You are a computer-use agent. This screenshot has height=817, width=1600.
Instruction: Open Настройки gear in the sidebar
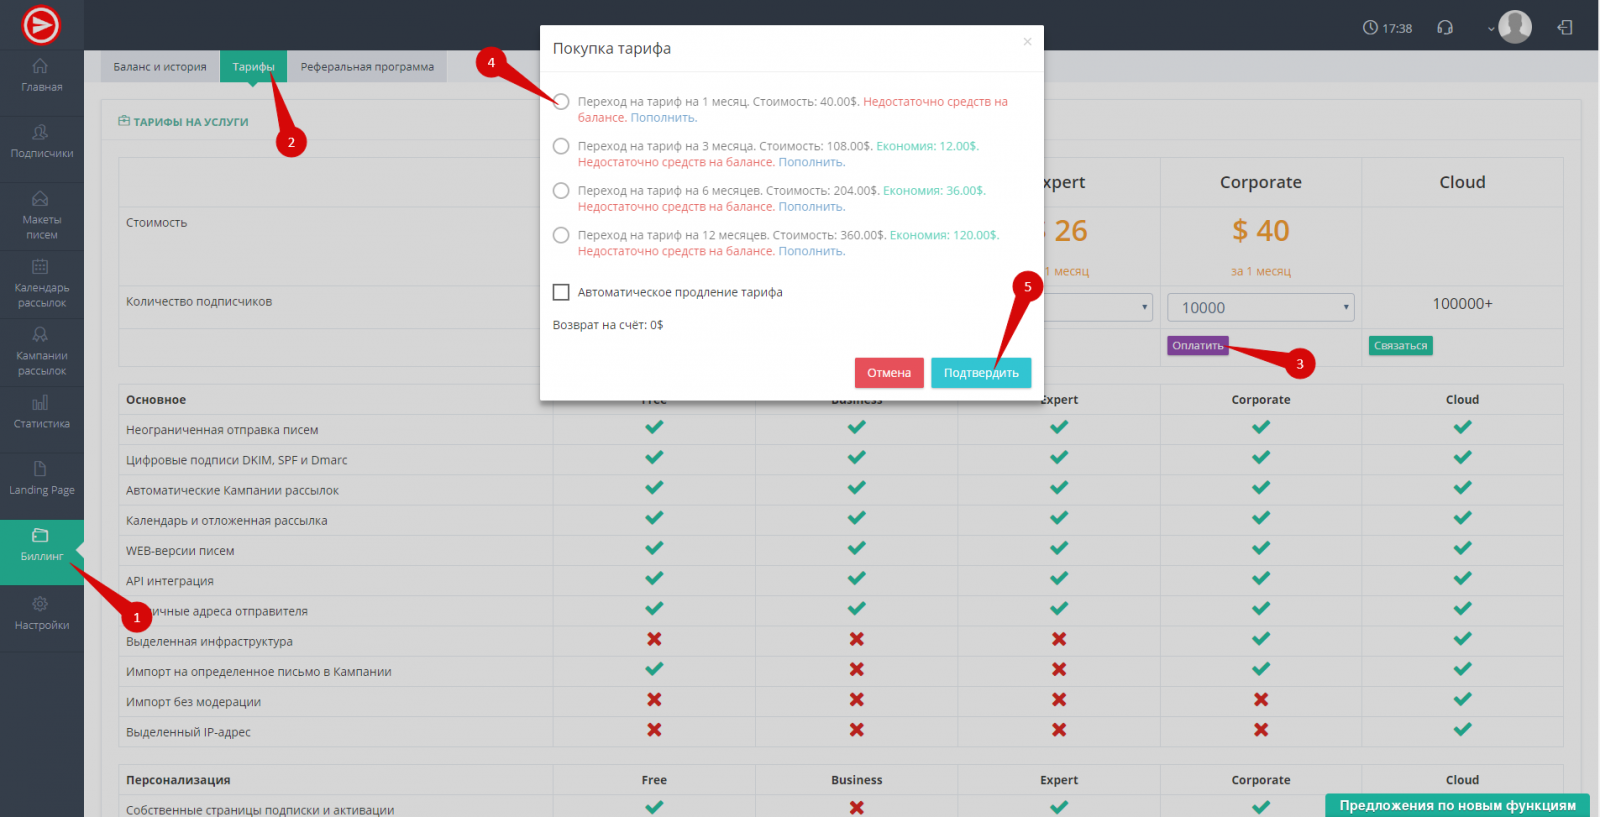tap(41, 613)
